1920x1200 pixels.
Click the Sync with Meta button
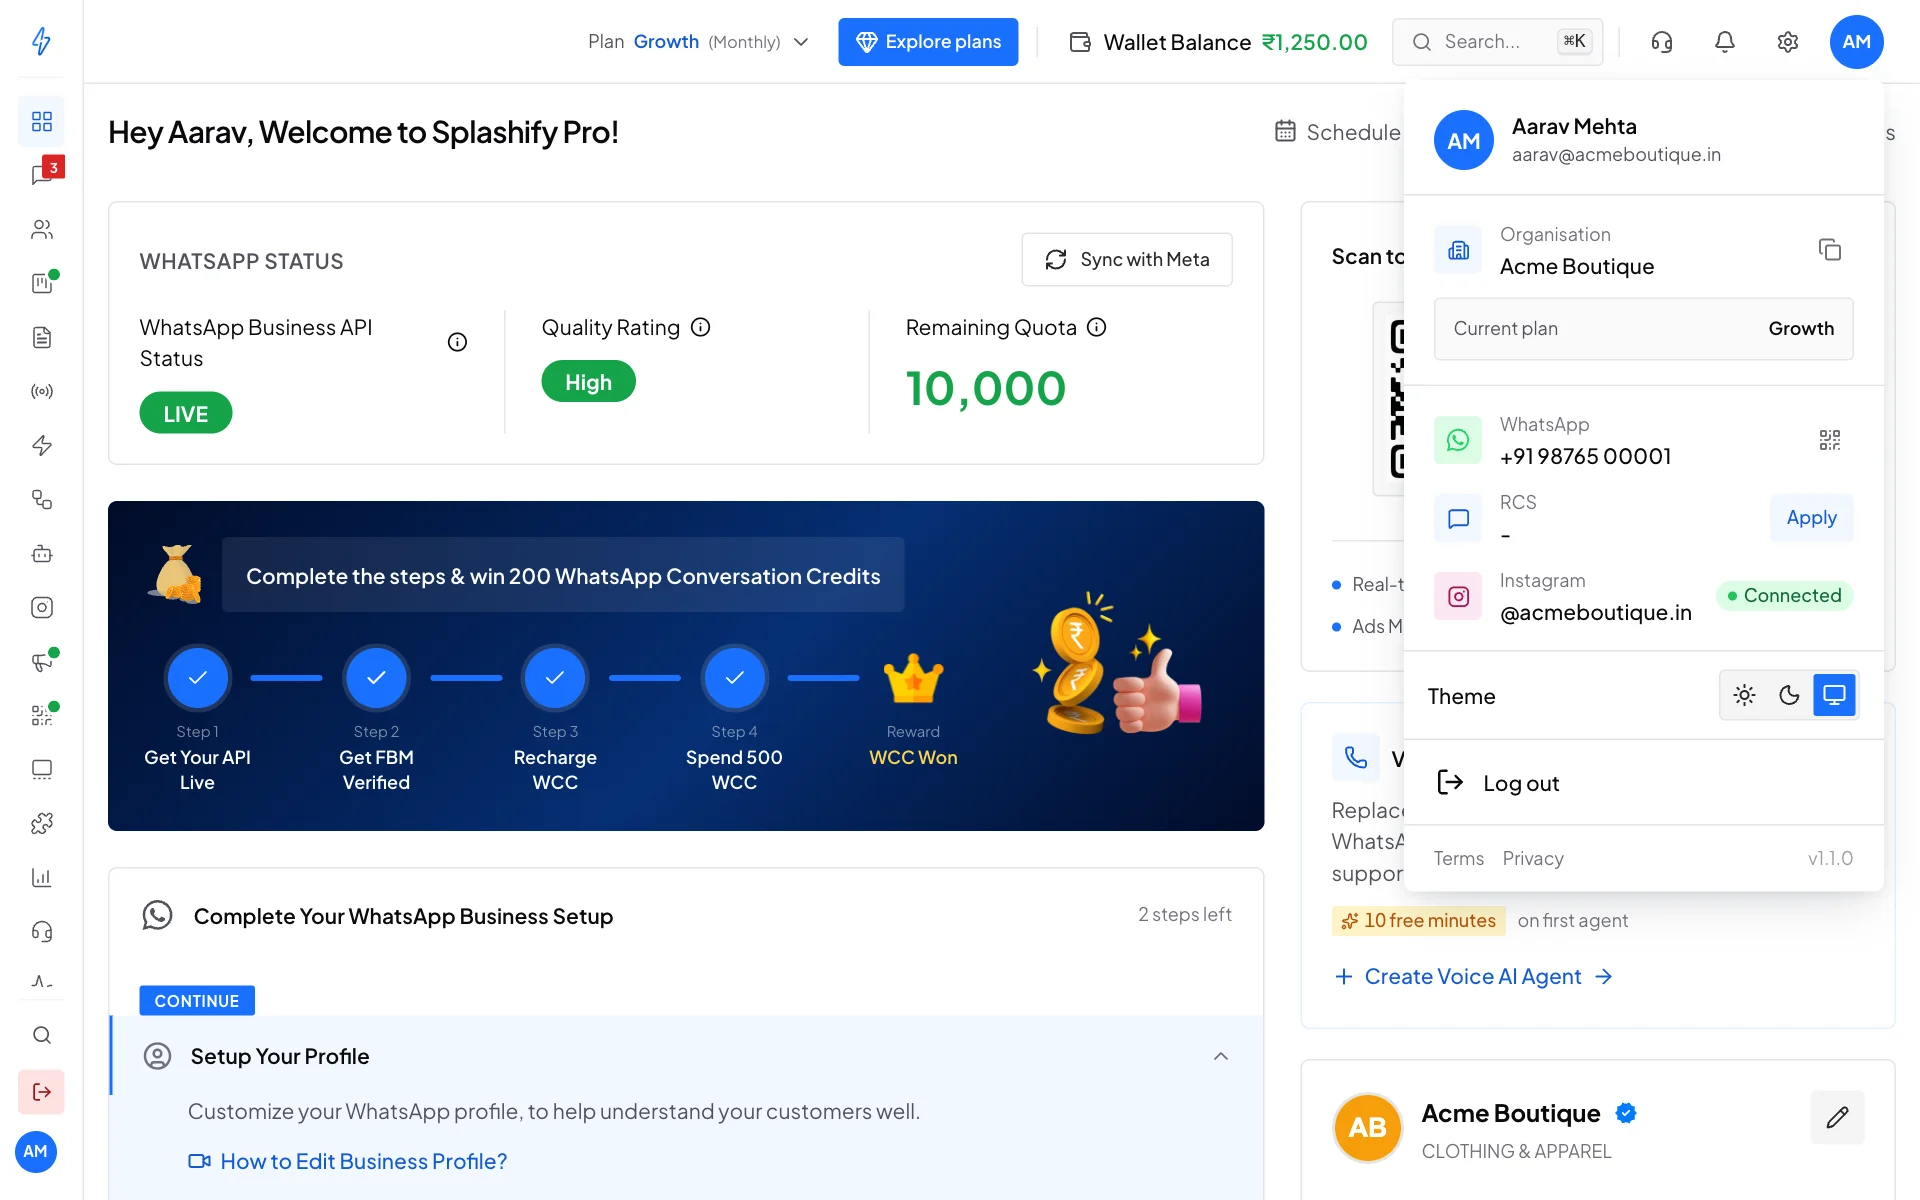point(1126,260)
